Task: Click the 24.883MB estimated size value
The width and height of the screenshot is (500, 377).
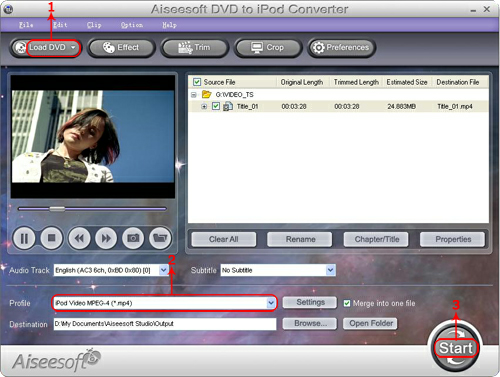Action: (401, 107)
